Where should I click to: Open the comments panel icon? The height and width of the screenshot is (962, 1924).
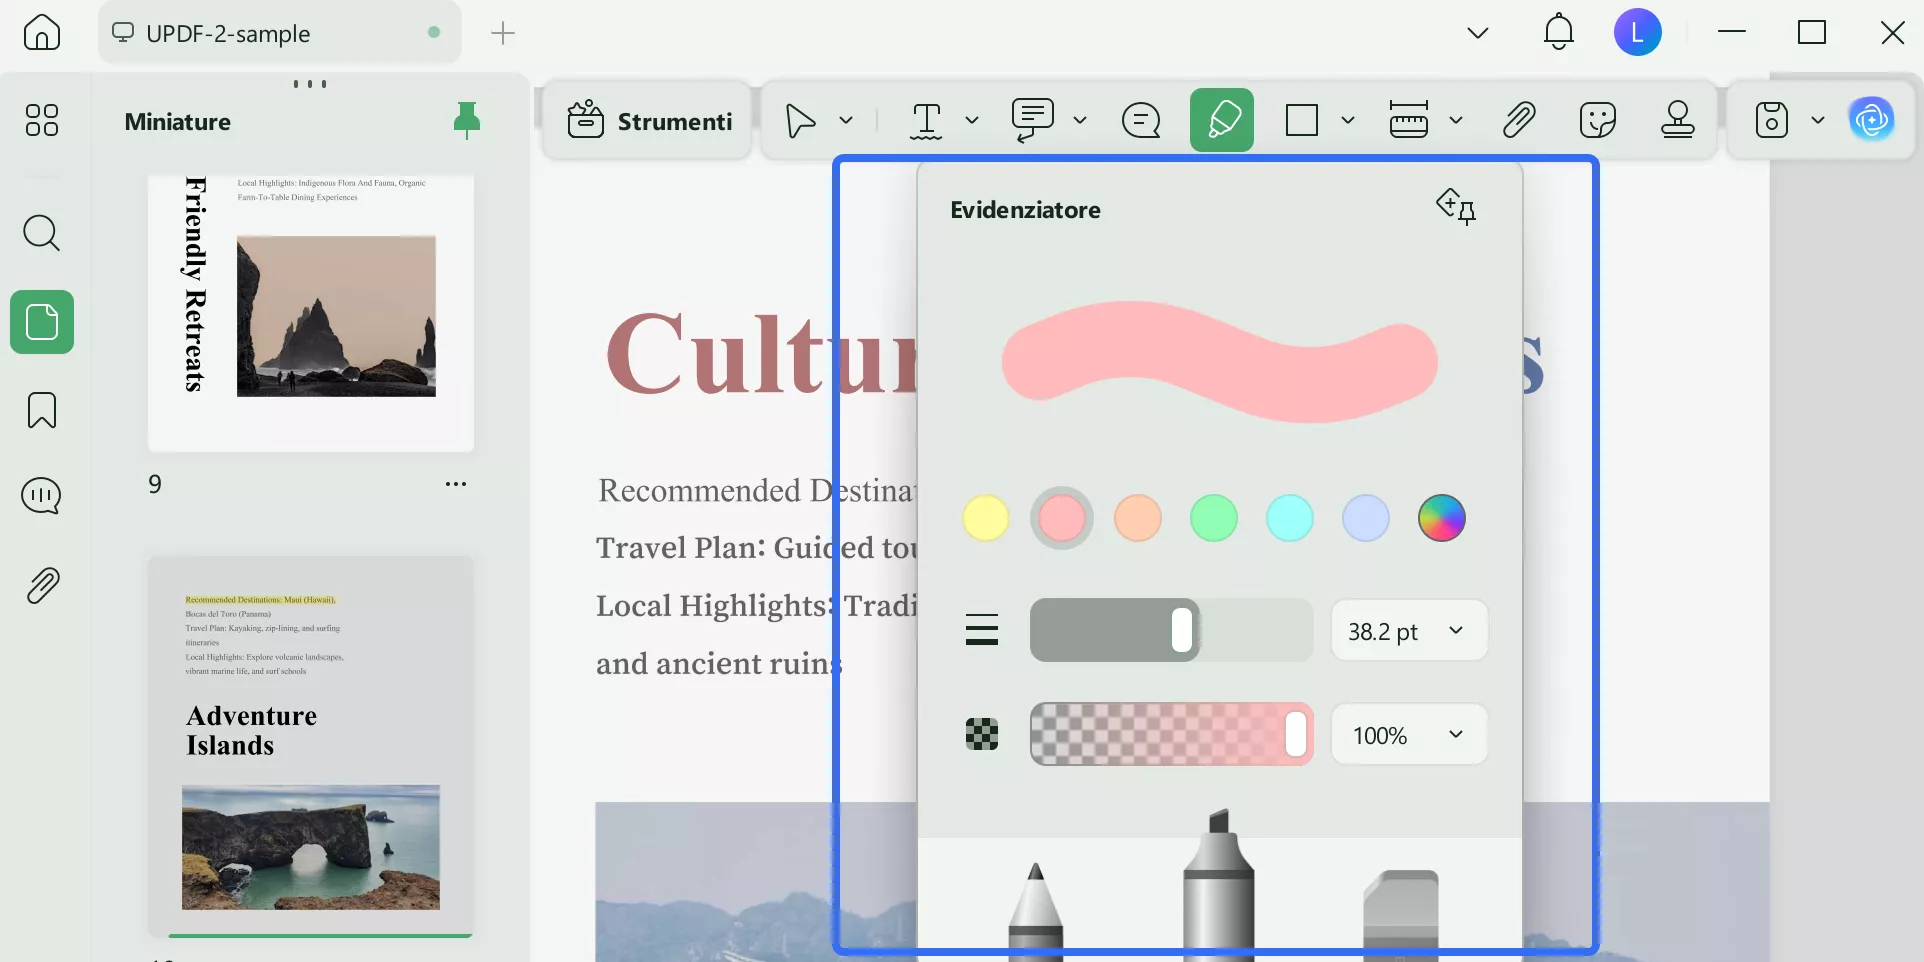(42, 496)
